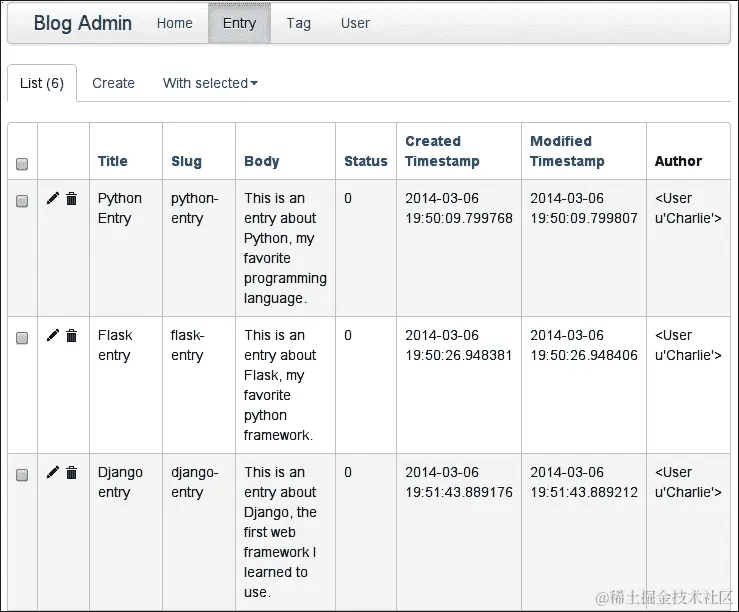Click the pencil icon for Flask entry
The width and height of the screenshot is (739, 612).
tap(53, 335)
